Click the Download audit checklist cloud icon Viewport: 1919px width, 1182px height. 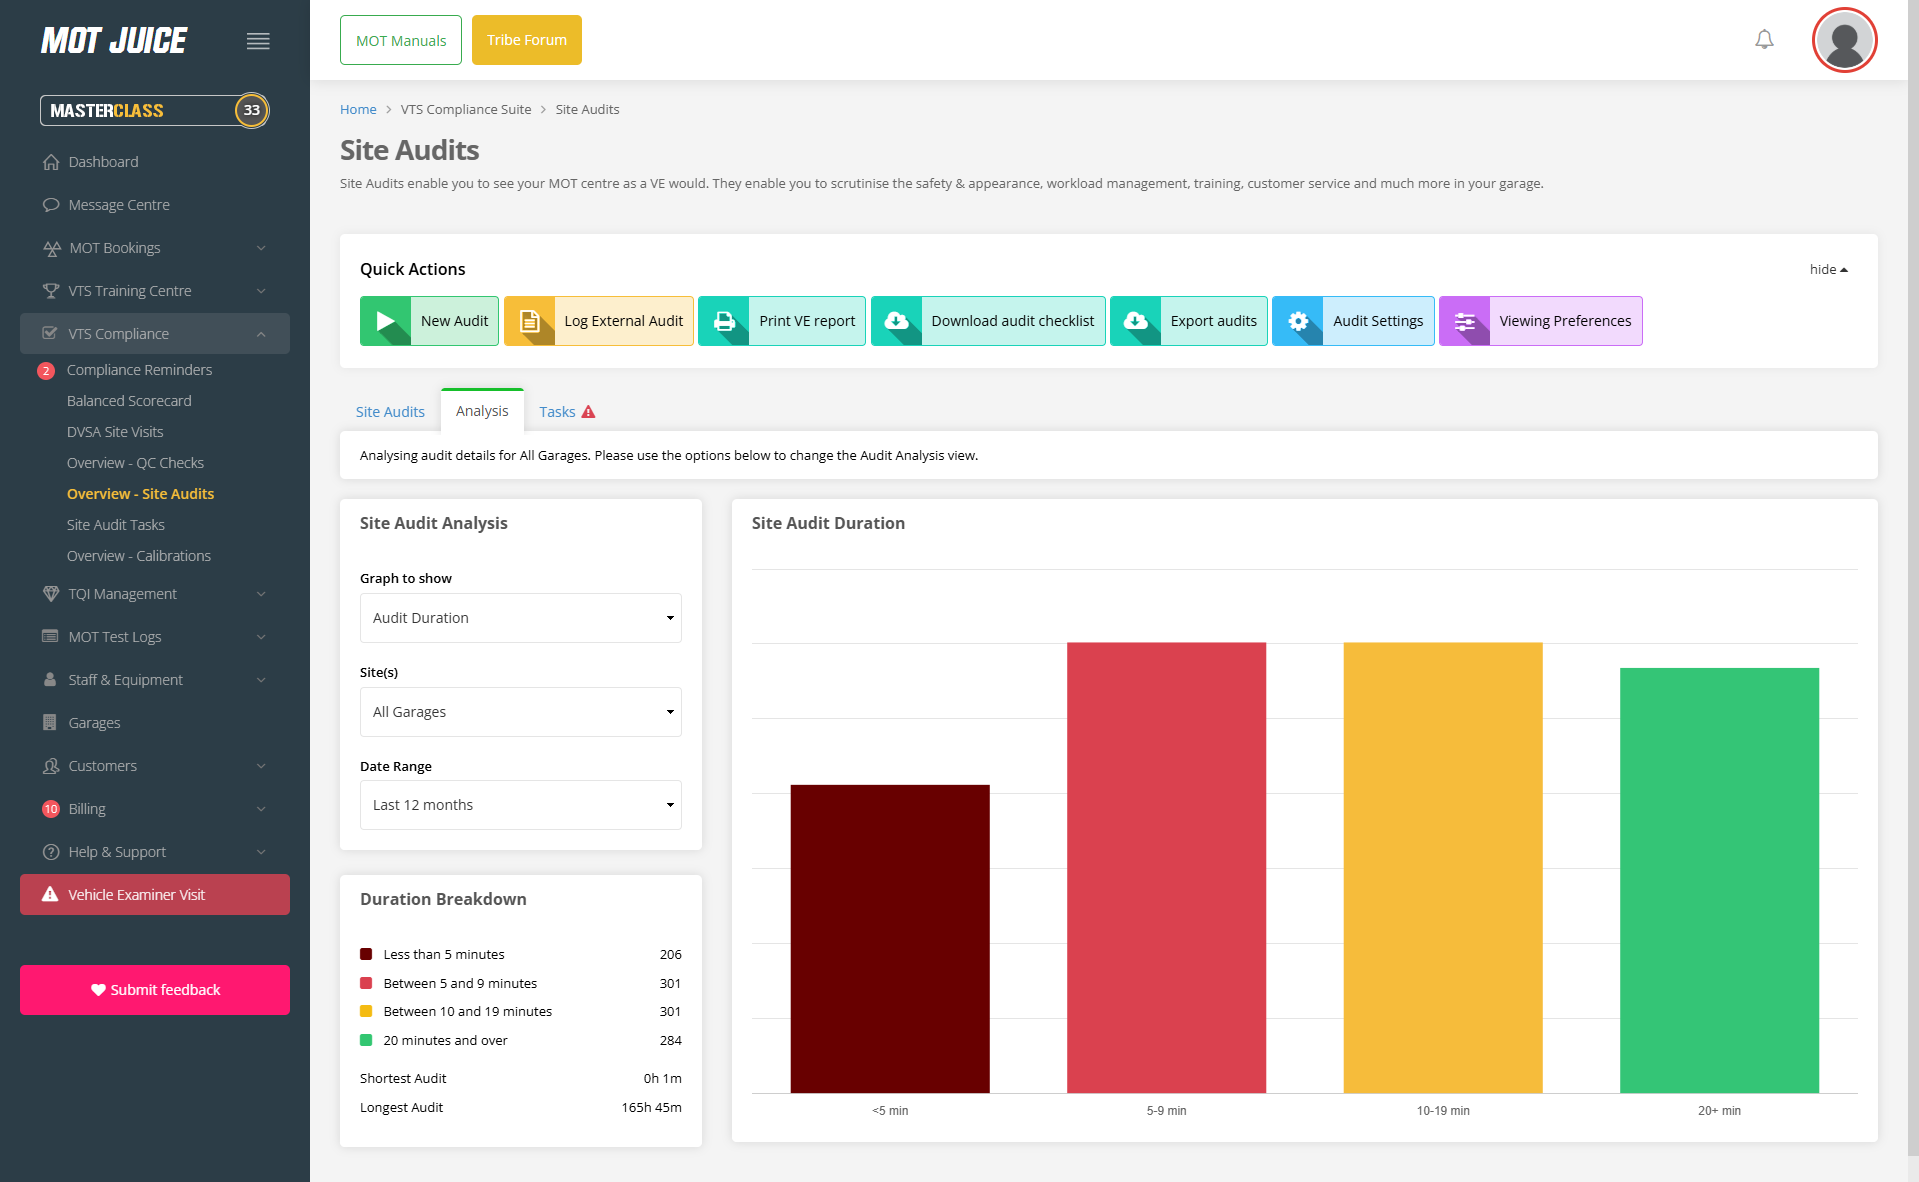pos(897,321)
